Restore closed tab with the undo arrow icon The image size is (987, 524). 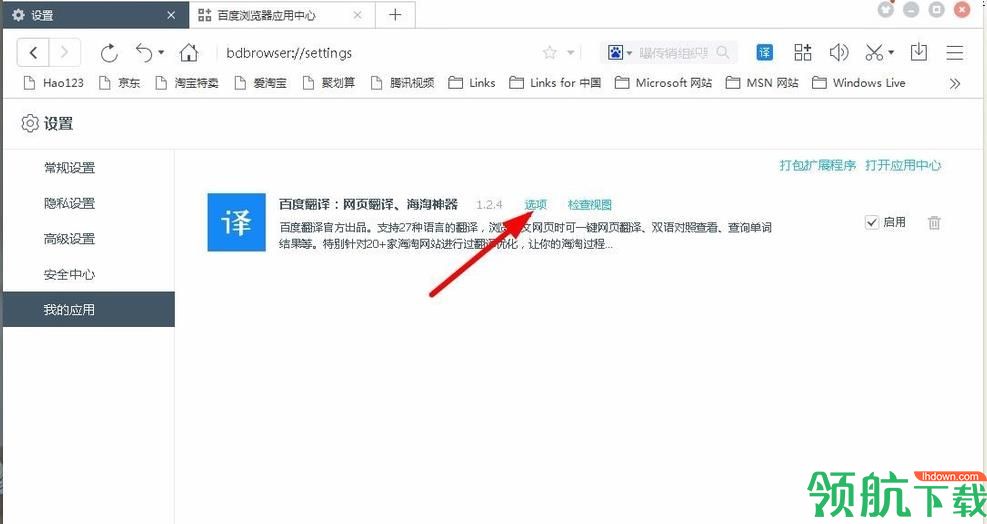click(x=144, y=53)
